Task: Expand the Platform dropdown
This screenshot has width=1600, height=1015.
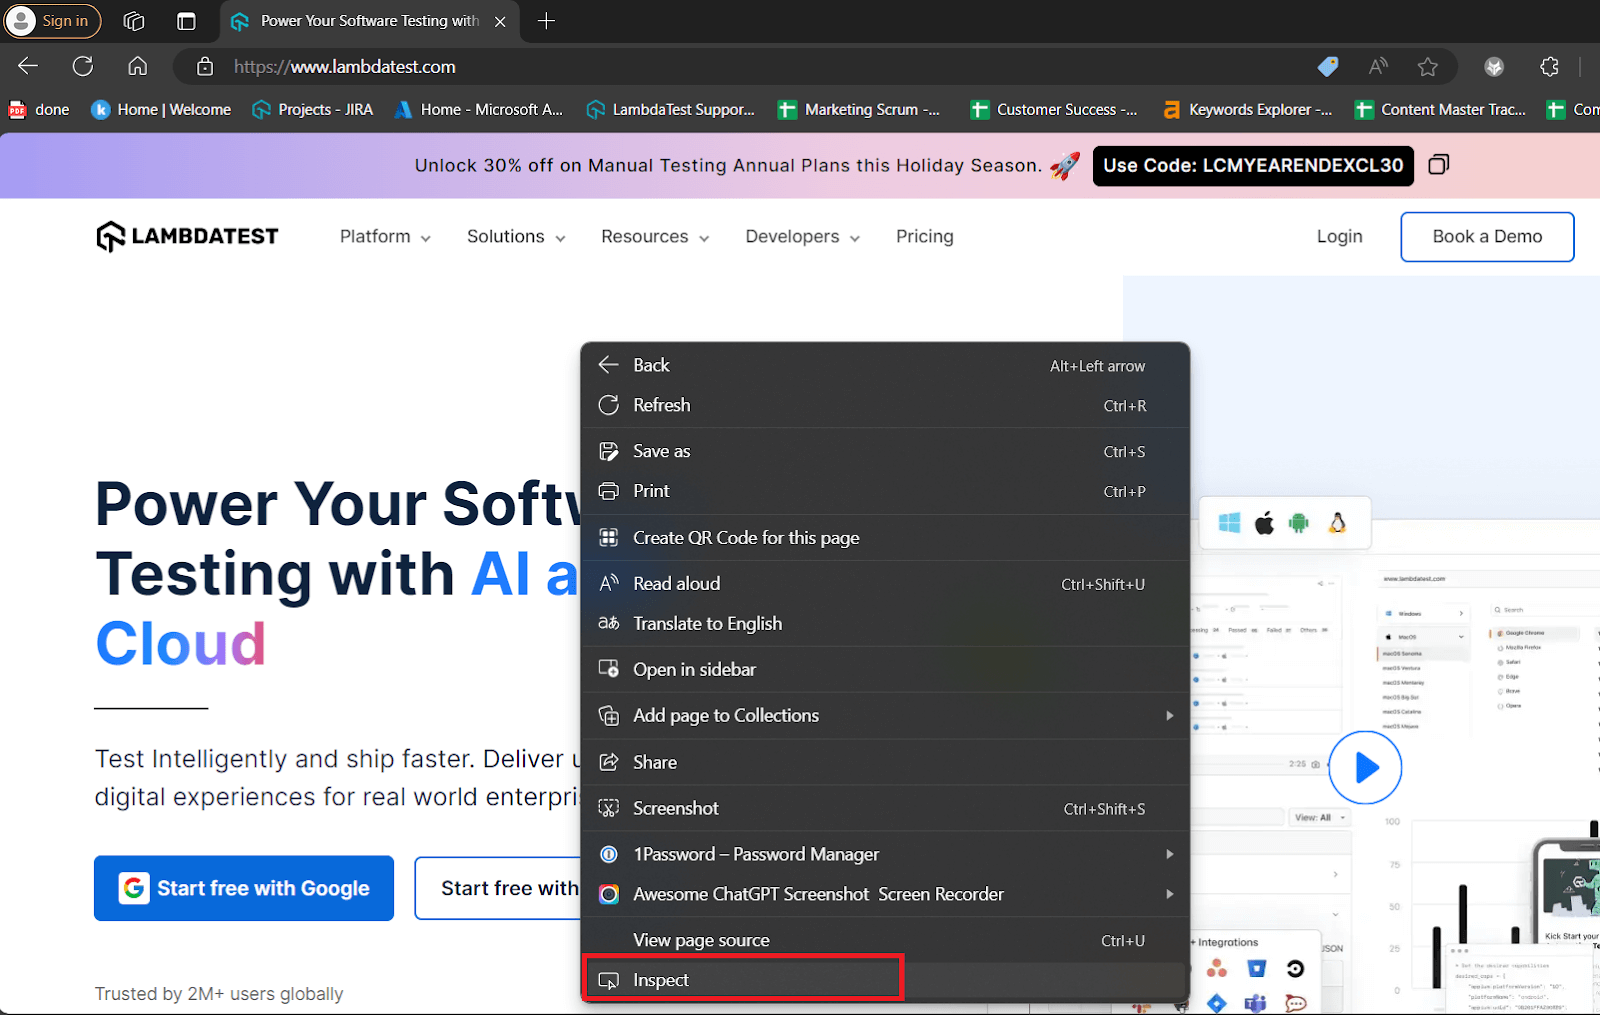Action: pos(384,236)
